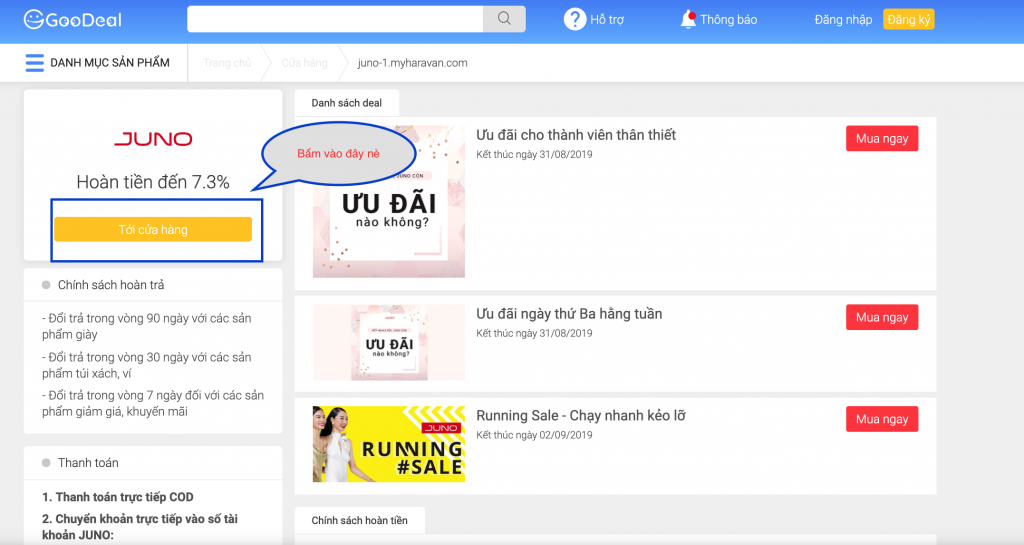Go to Trang chủ breadcrumb
1024x545 pixels.
(x=227, y=63)
